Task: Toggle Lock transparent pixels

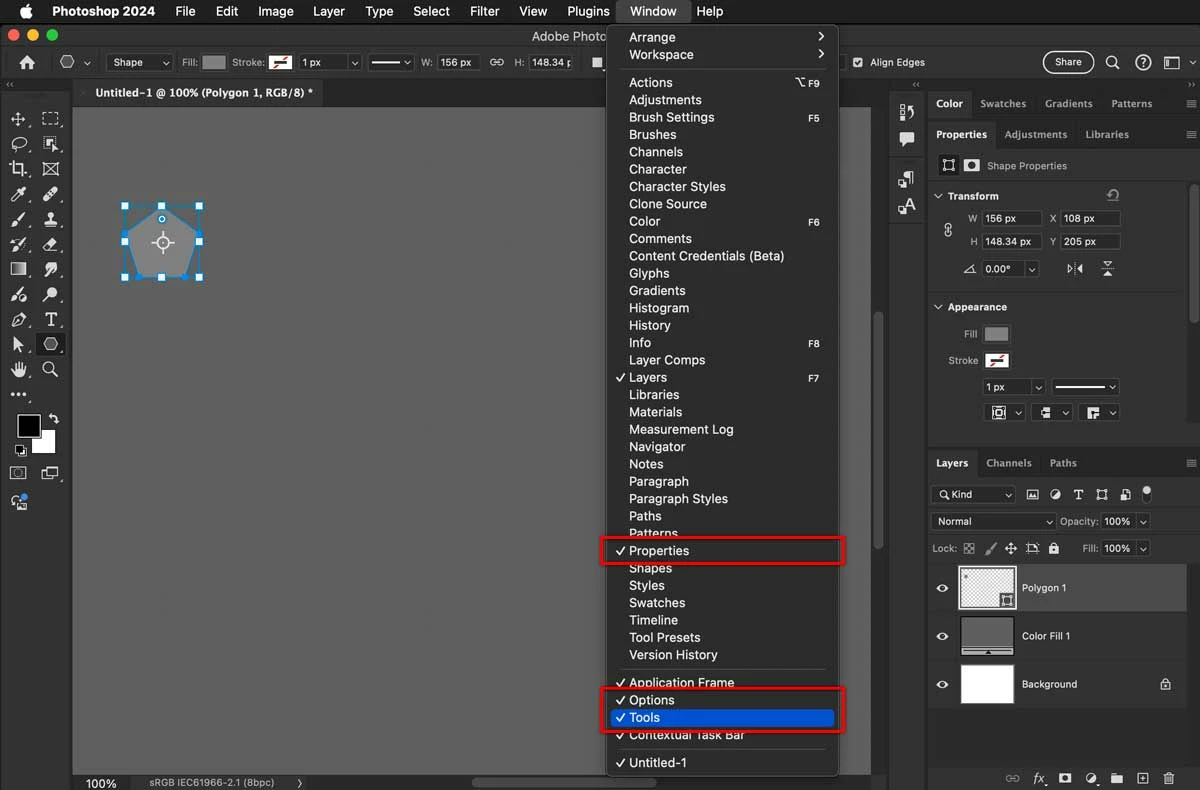Action: (x=968, y=549)
